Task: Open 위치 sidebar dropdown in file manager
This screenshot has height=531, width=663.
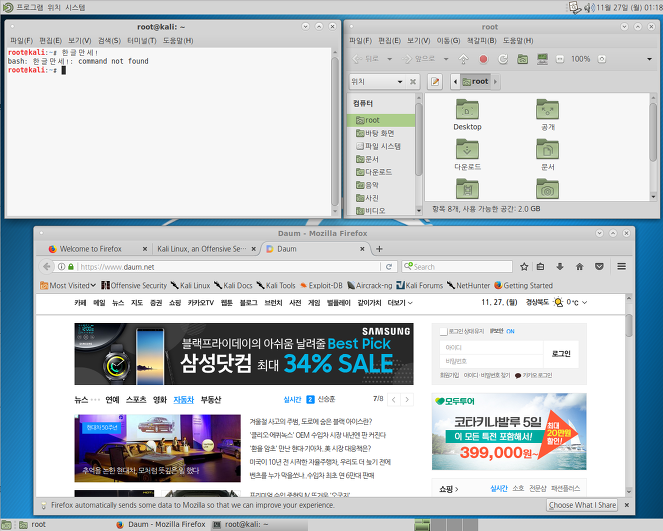Action: pos(376,82)
